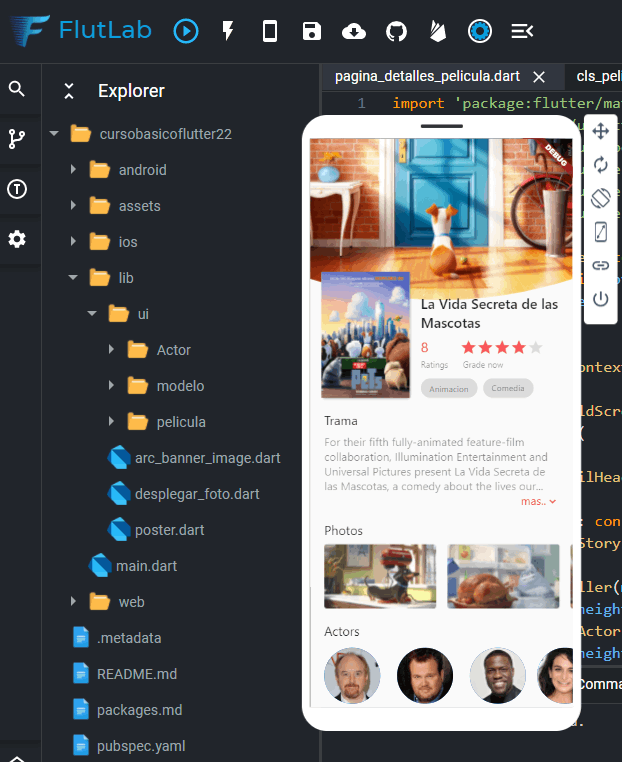The height and width of the screenshot is (762, 622).
Task: Collapse the lib folder
Action: tap(74, 278)
